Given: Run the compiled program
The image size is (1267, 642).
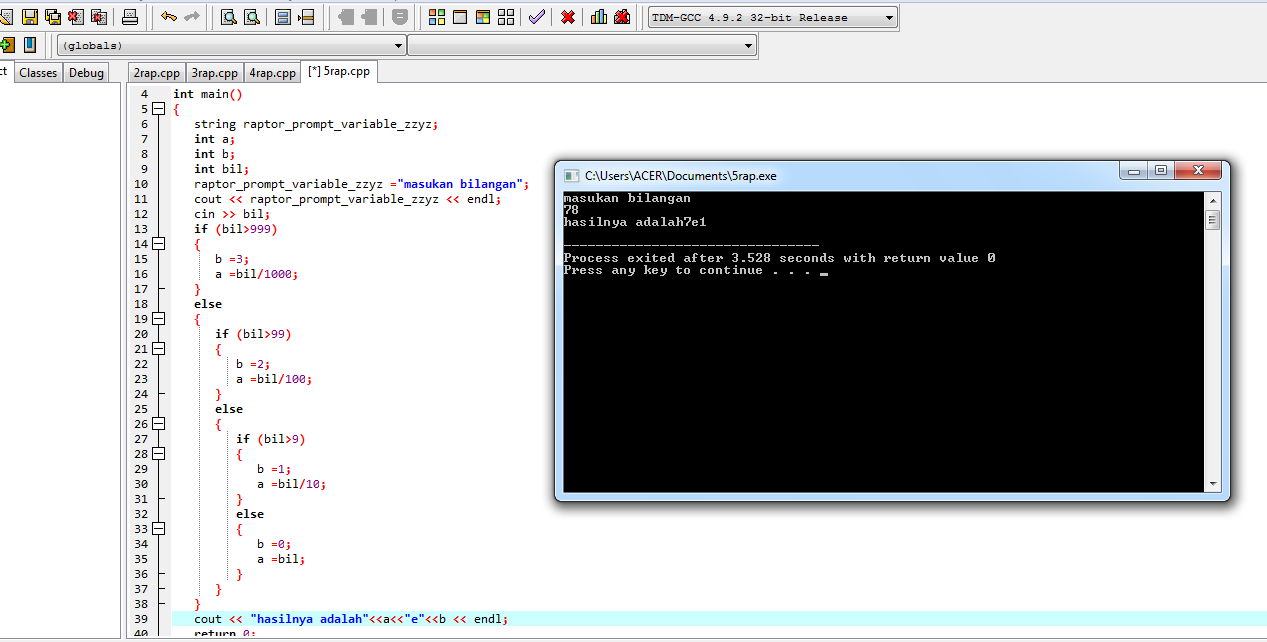Looking at the screenshot, I should [x=460, y=17].
